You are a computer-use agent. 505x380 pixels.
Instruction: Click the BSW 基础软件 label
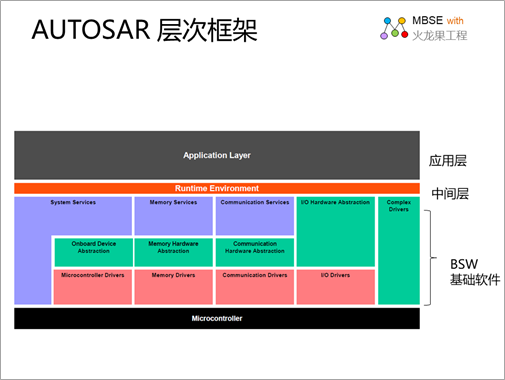[475, 272]
